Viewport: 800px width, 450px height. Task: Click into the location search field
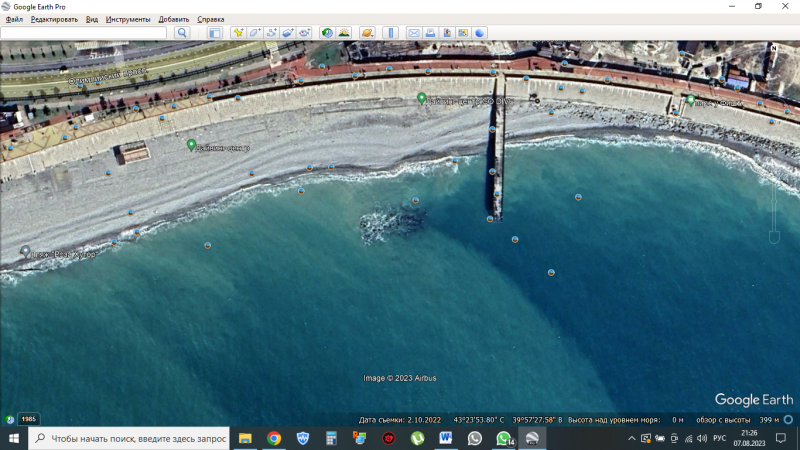tap(84, 33)
